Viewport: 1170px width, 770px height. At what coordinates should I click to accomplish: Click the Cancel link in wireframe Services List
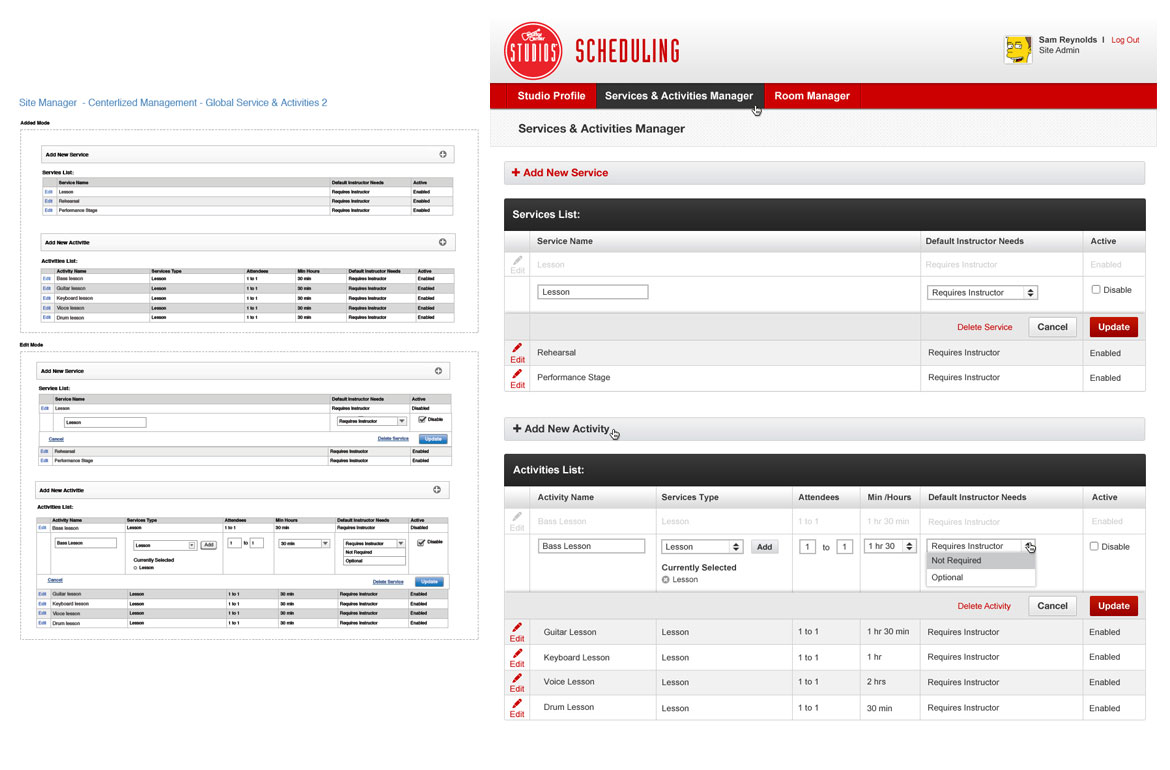pyautogui.click(x=56, y=439)
